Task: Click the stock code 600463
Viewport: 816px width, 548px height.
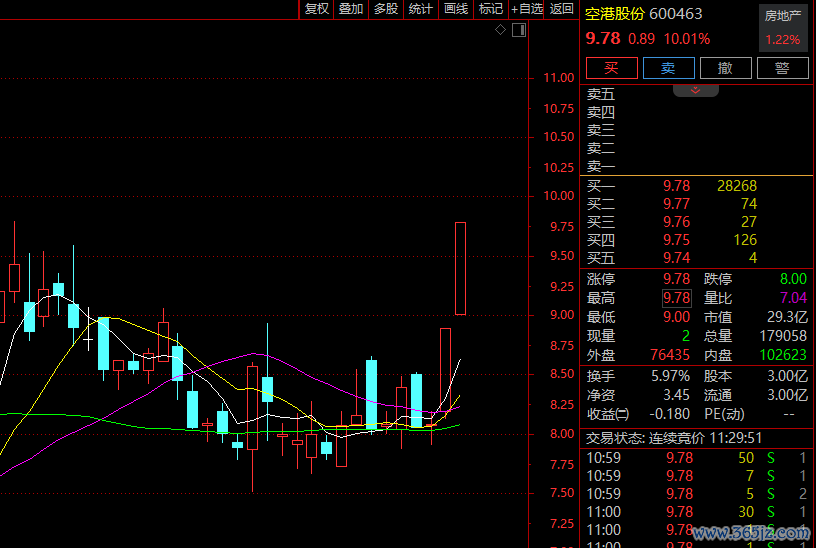Action: click(x=675, y=14)
